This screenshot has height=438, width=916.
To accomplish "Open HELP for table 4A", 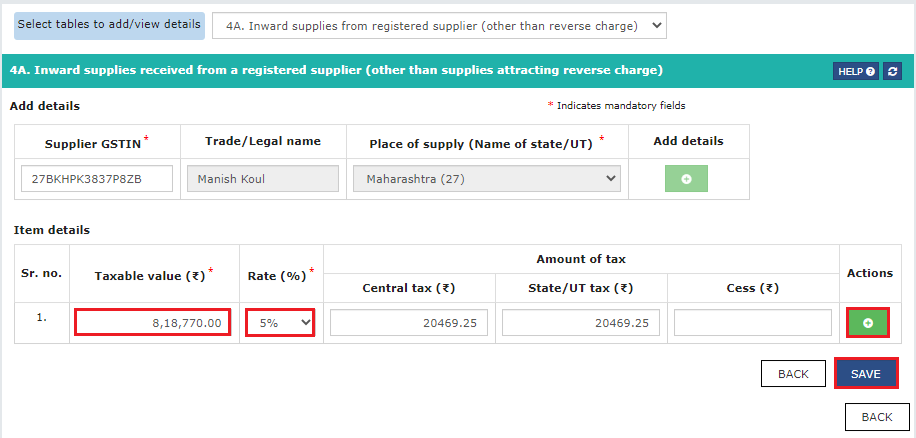I will pyautogui.click(x=856, y=71).
